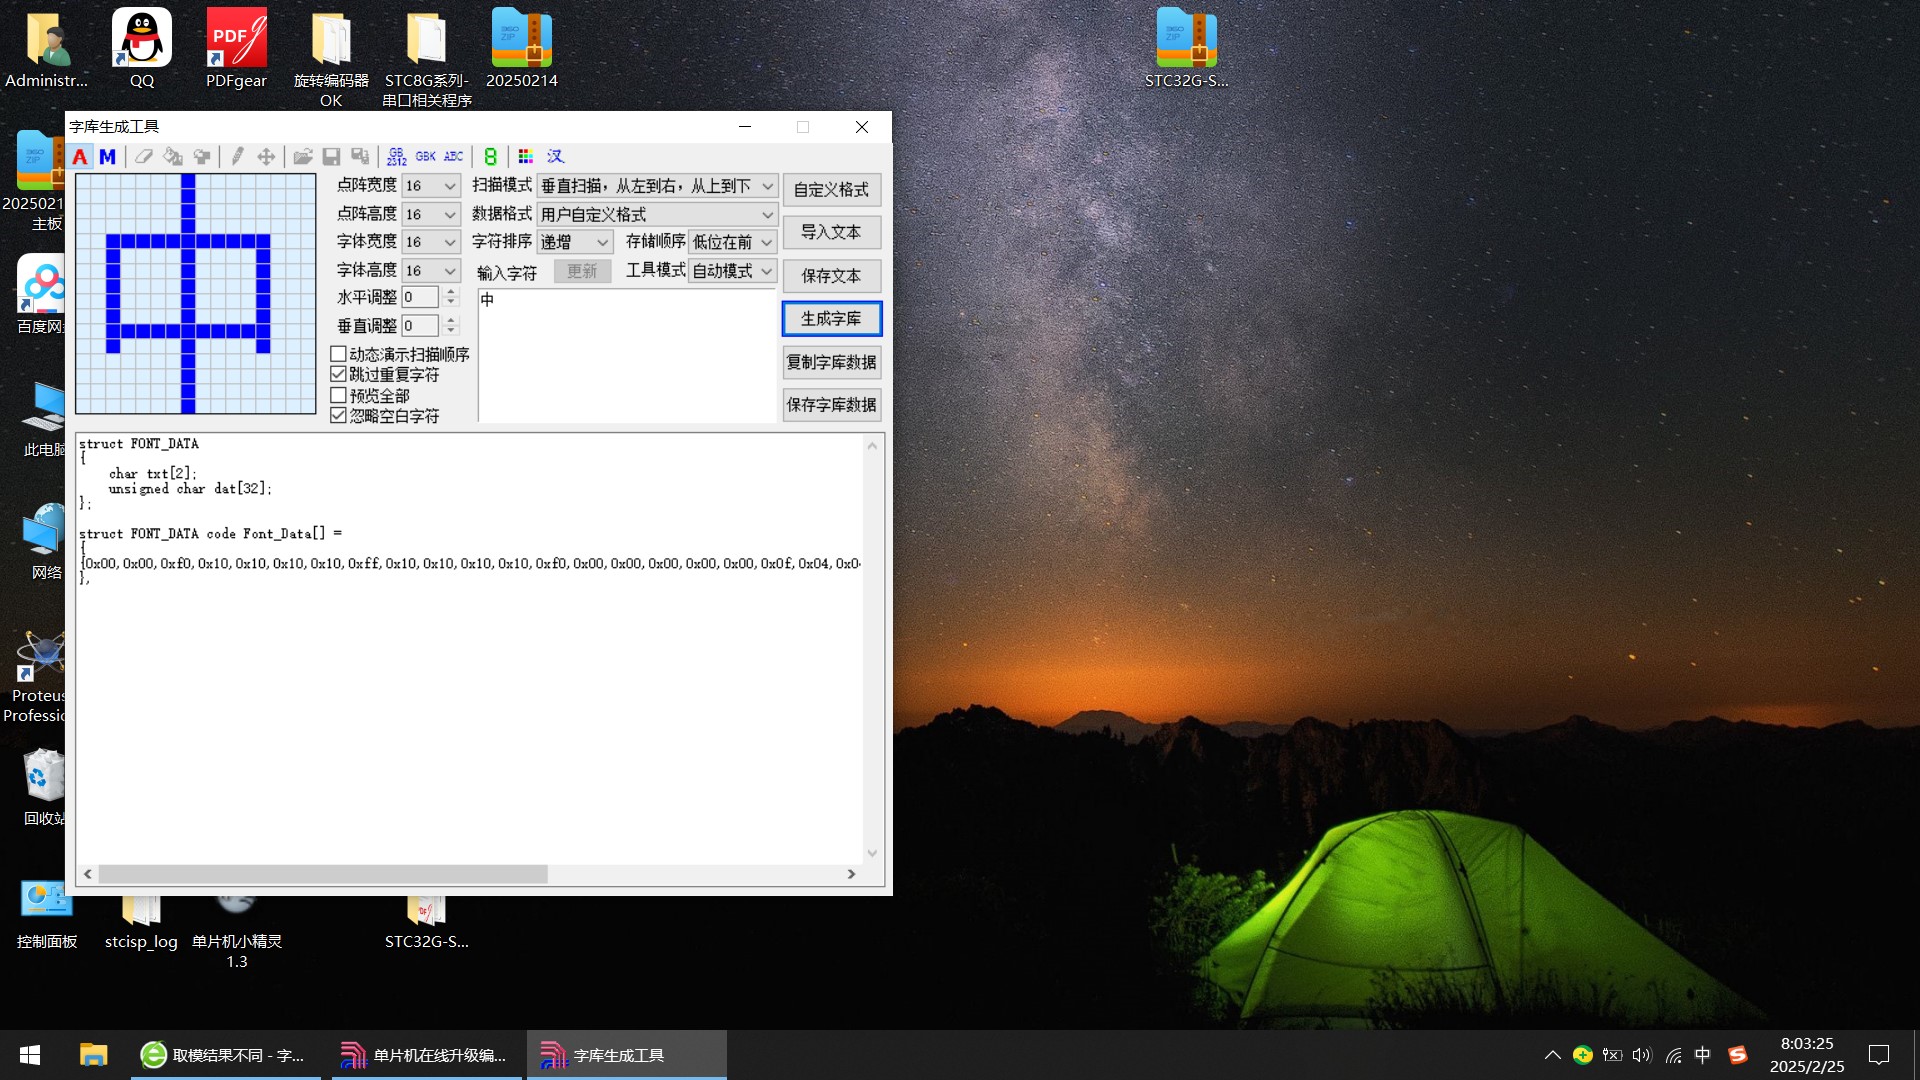Viewport: 1920px width, 1080px height.
Task: Click the GB2312 character set icon
Action: pyautogui.click(x=396, y=157)
